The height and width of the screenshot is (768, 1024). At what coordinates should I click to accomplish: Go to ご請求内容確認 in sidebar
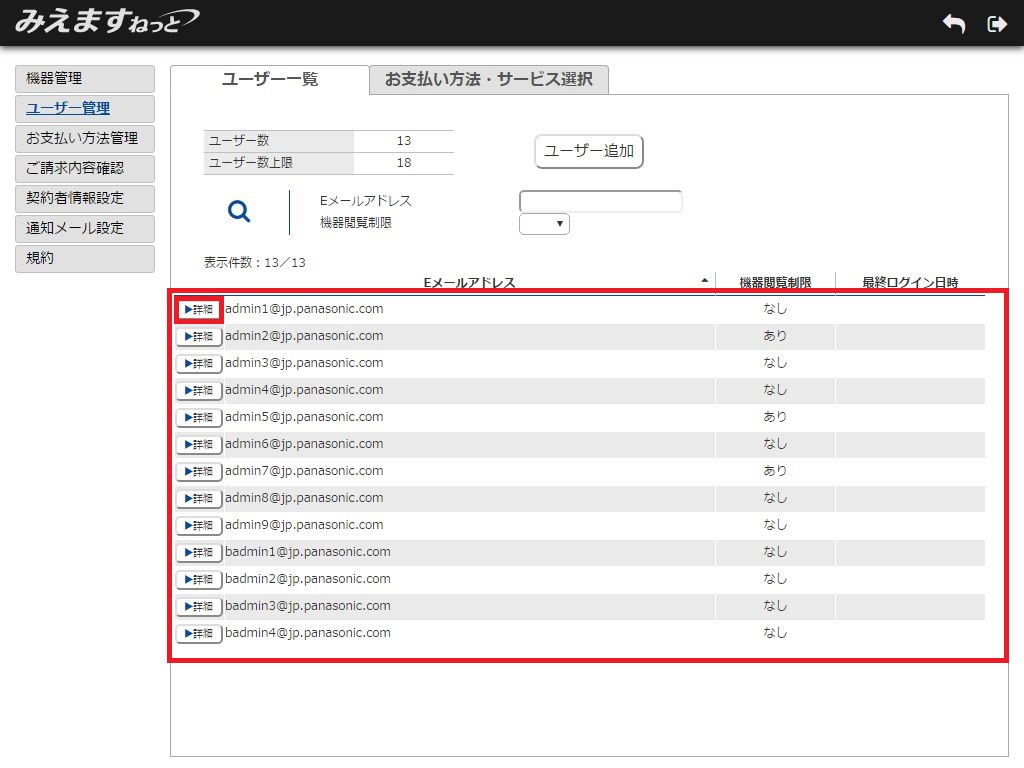tap(85, 169)
